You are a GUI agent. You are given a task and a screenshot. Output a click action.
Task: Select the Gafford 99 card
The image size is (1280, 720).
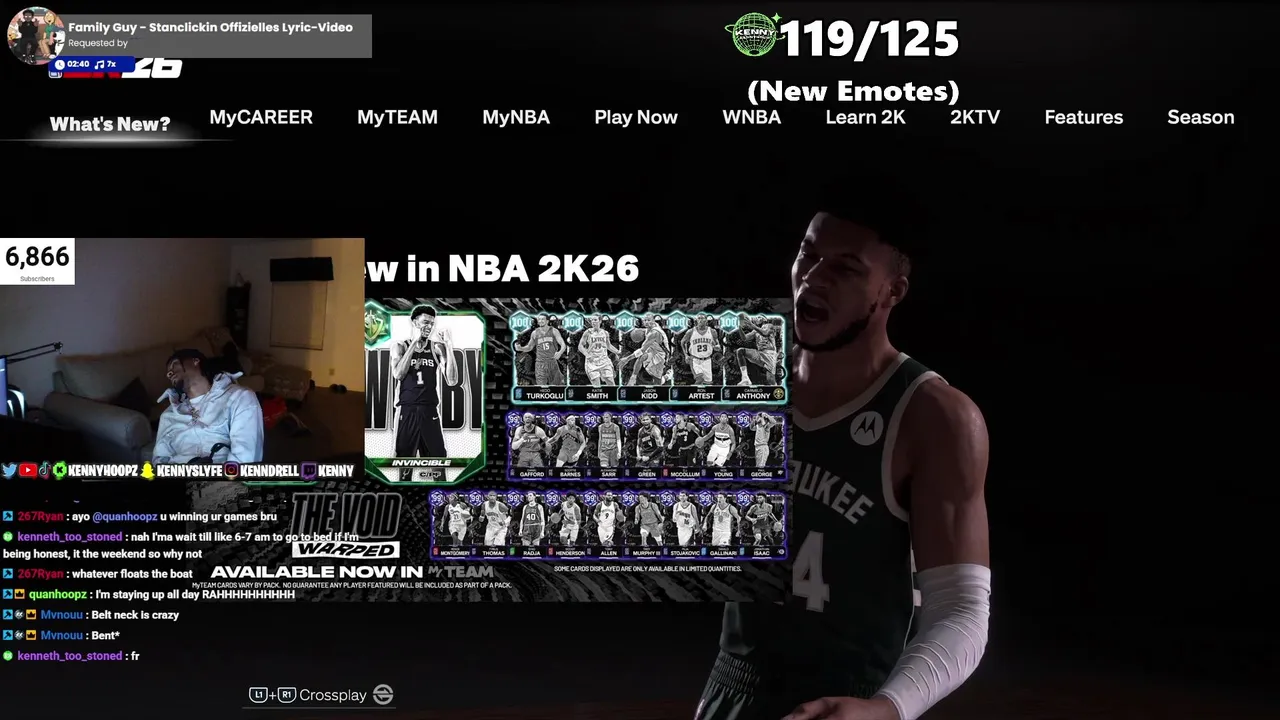(529, 445)
